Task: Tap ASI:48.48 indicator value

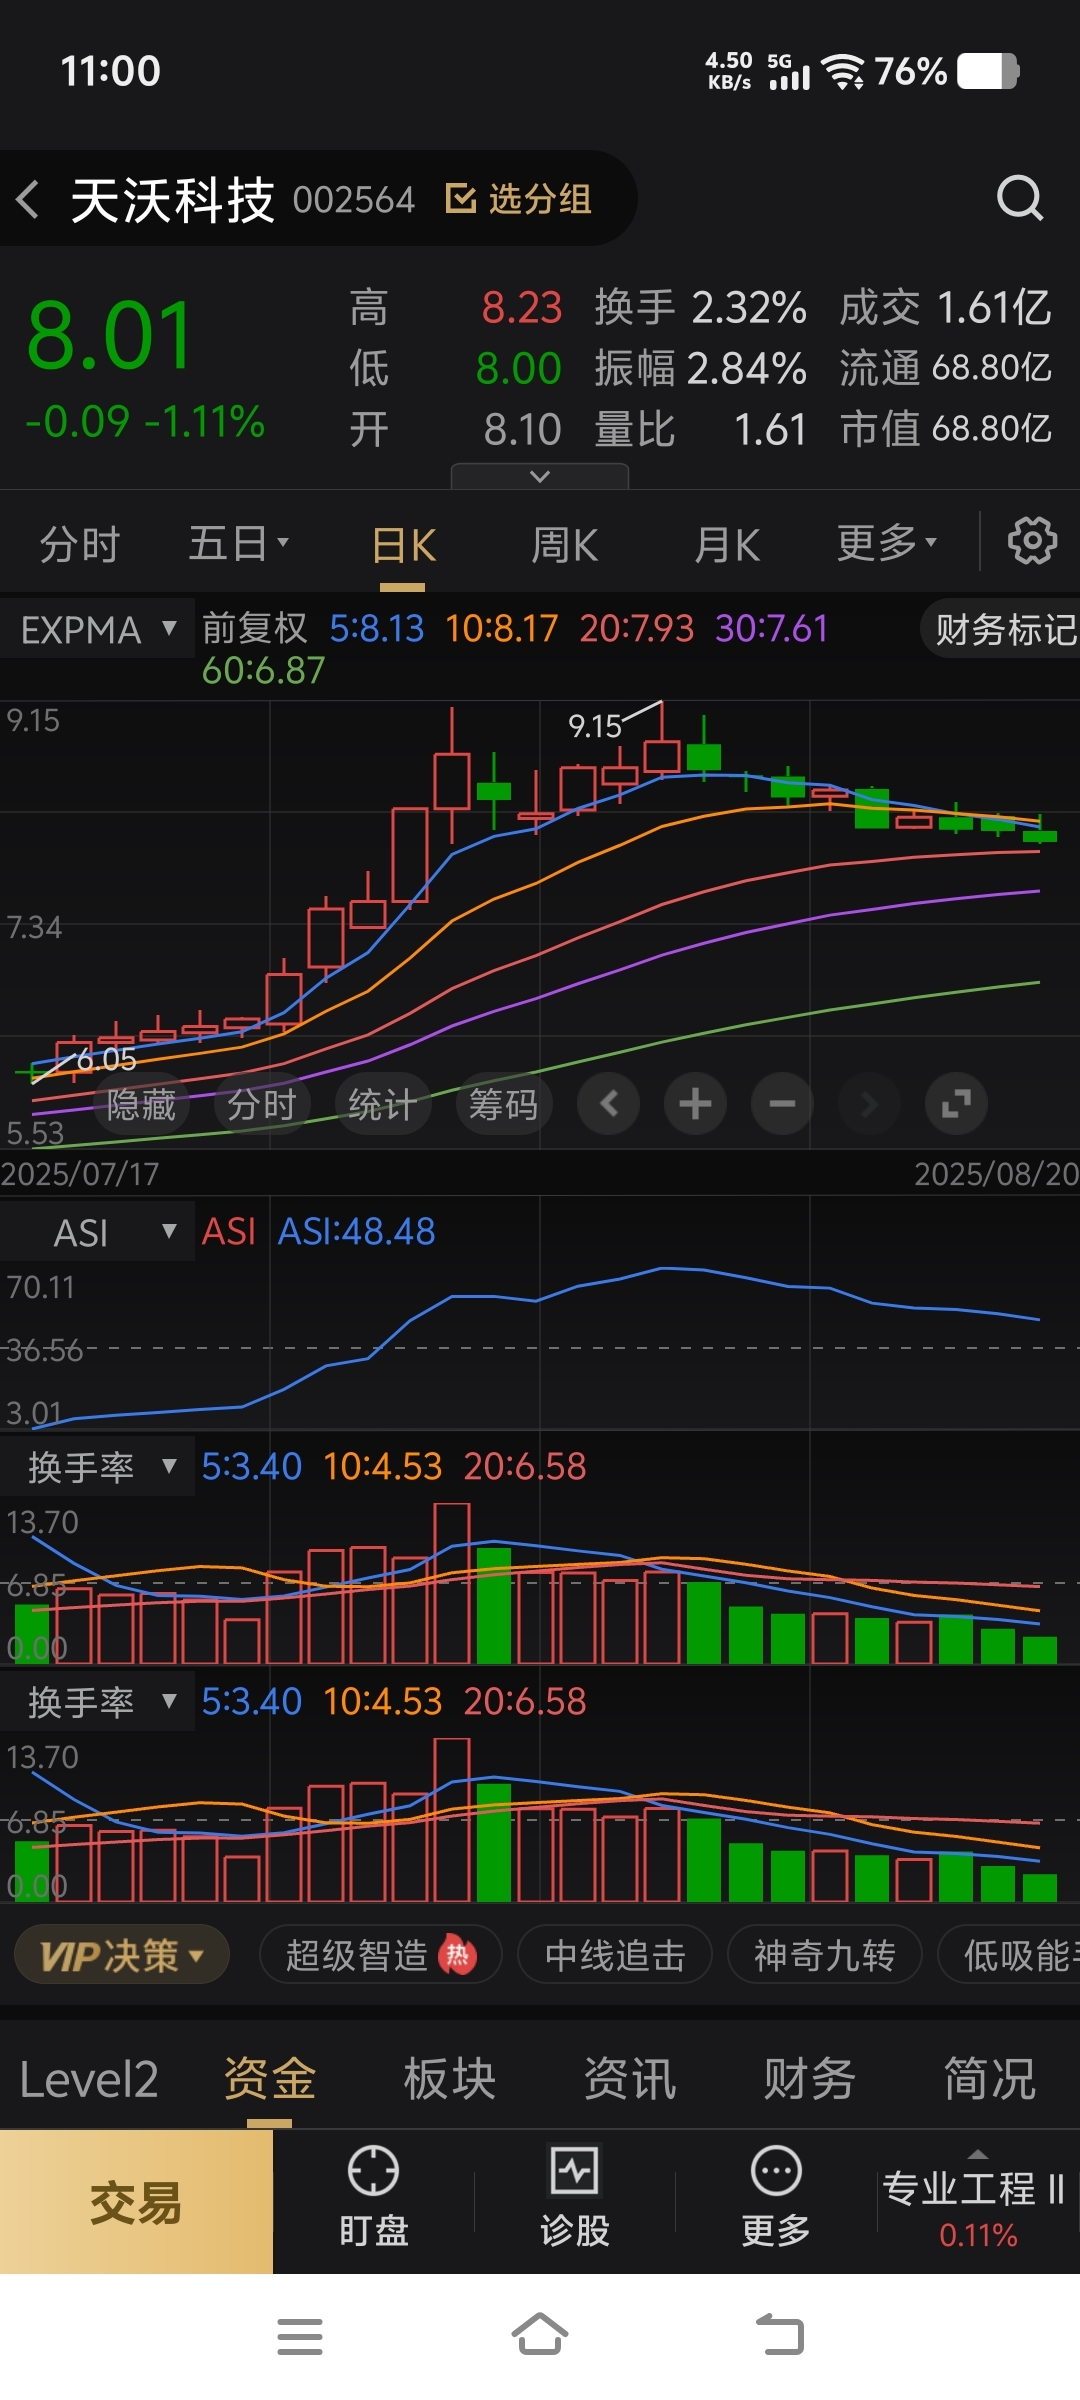Action: coord(356,1232)
